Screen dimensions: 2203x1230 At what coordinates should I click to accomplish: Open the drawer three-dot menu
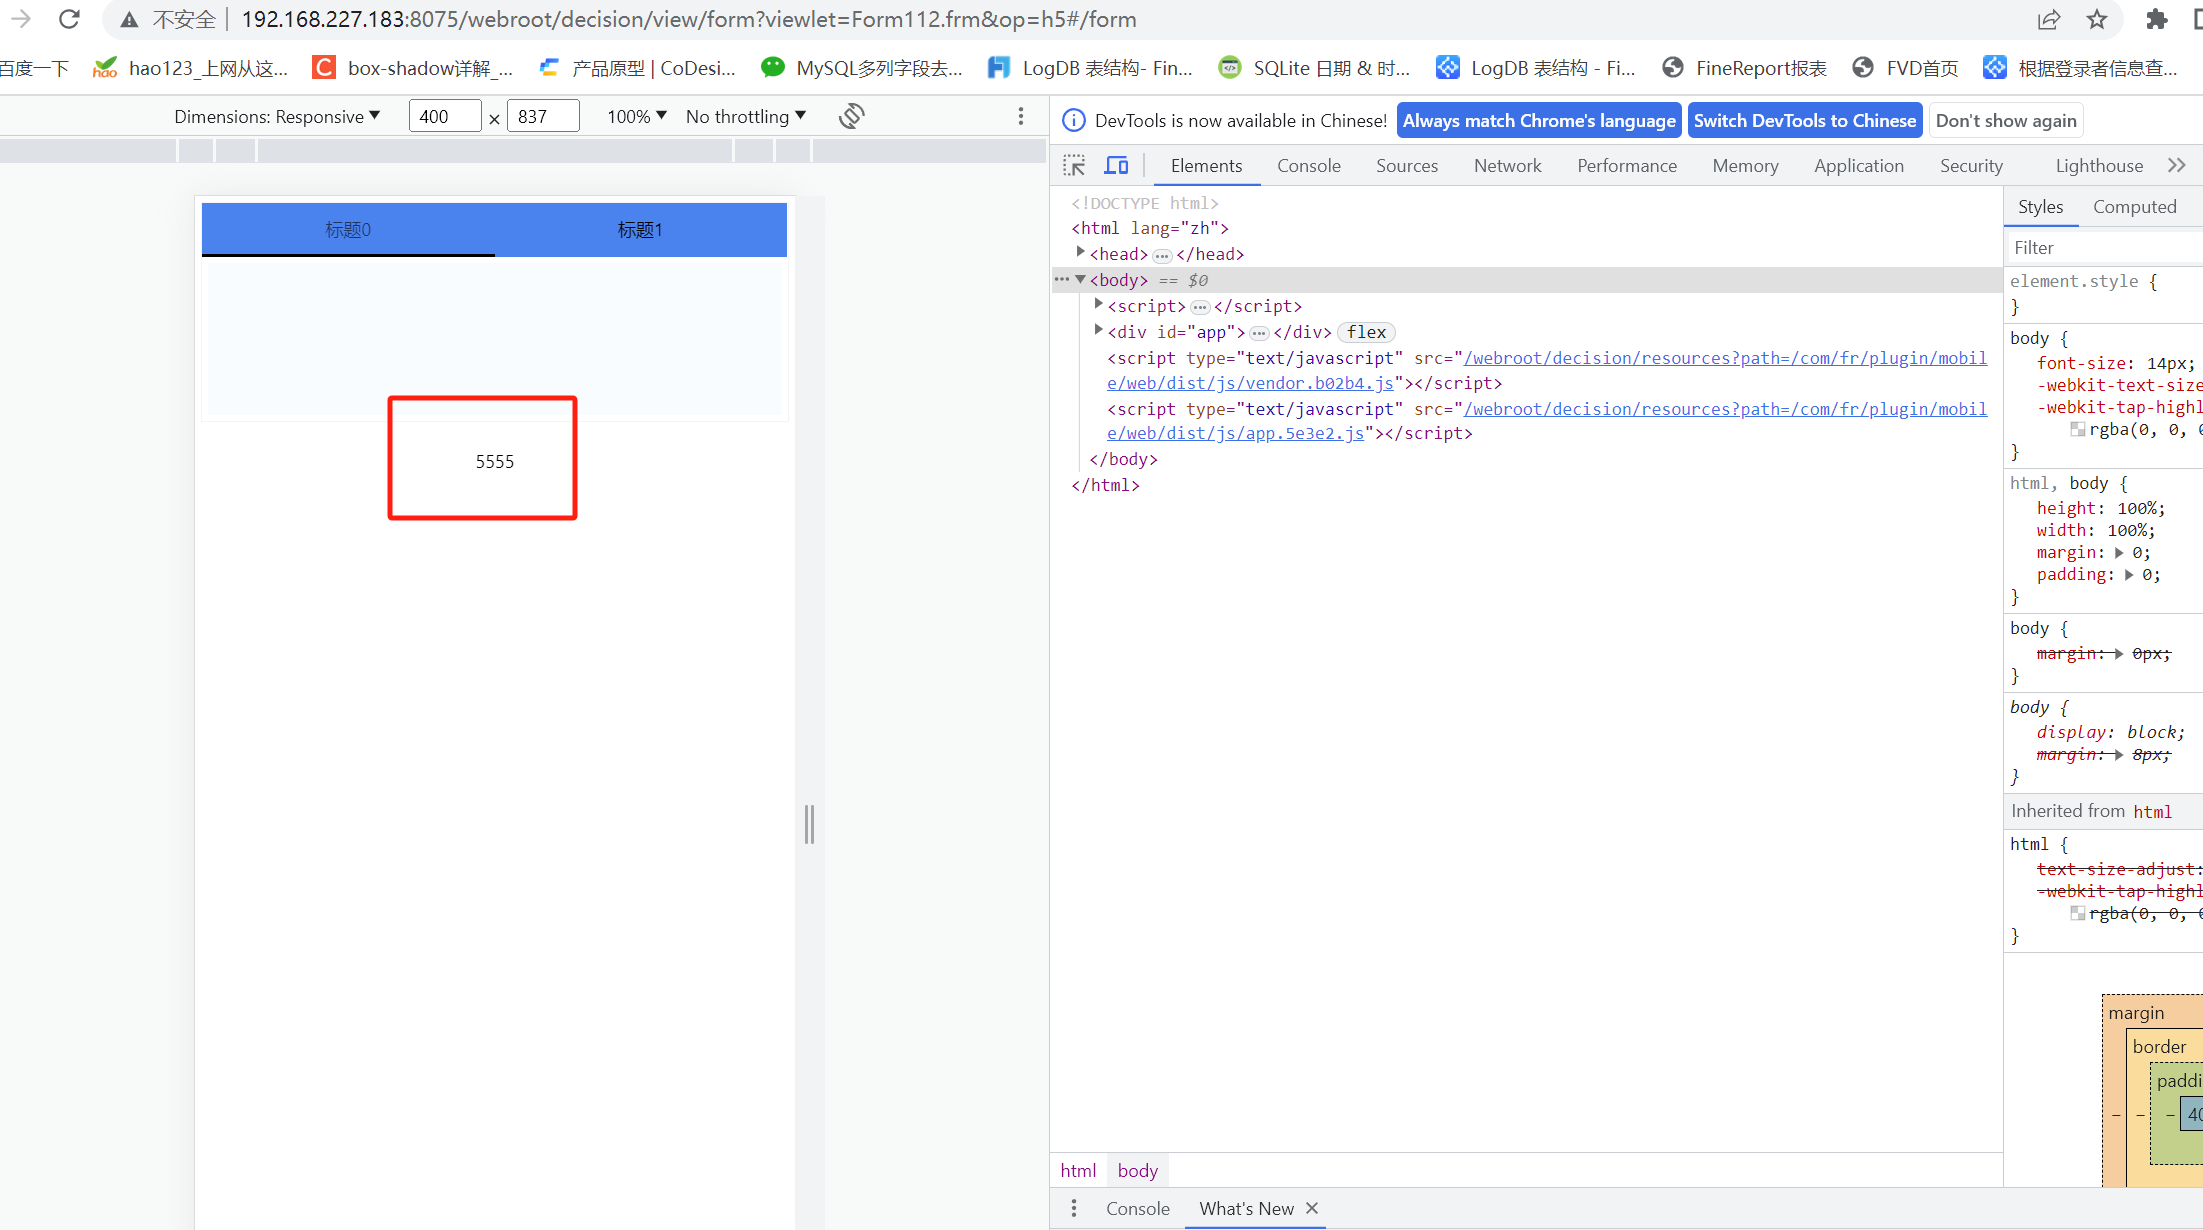(x=1074, y=1208)
